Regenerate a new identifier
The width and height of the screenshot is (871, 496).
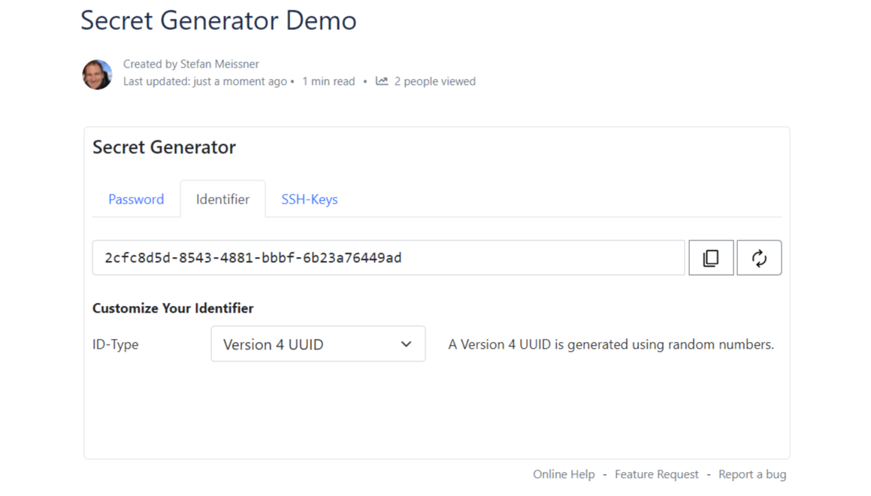759,258
